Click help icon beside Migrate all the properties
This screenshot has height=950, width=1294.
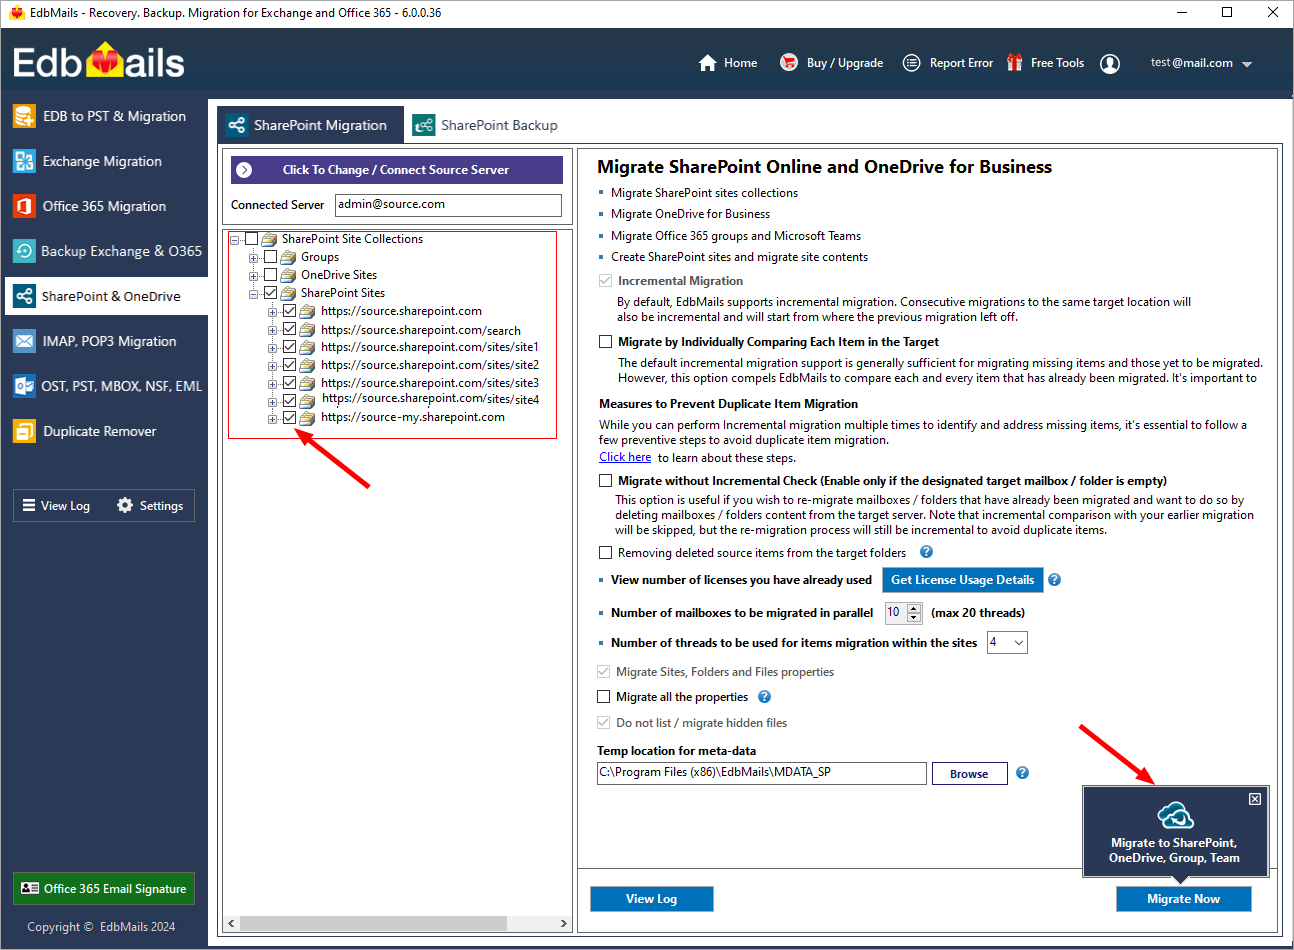click(764, 697)
